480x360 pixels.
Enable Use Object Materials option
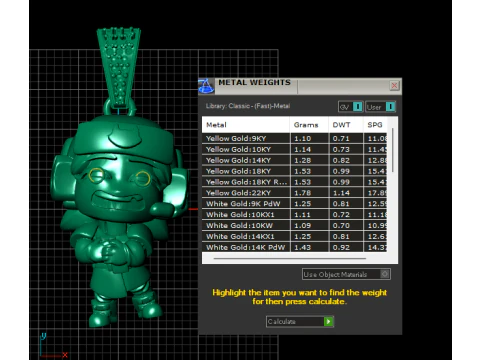(346, 274)
